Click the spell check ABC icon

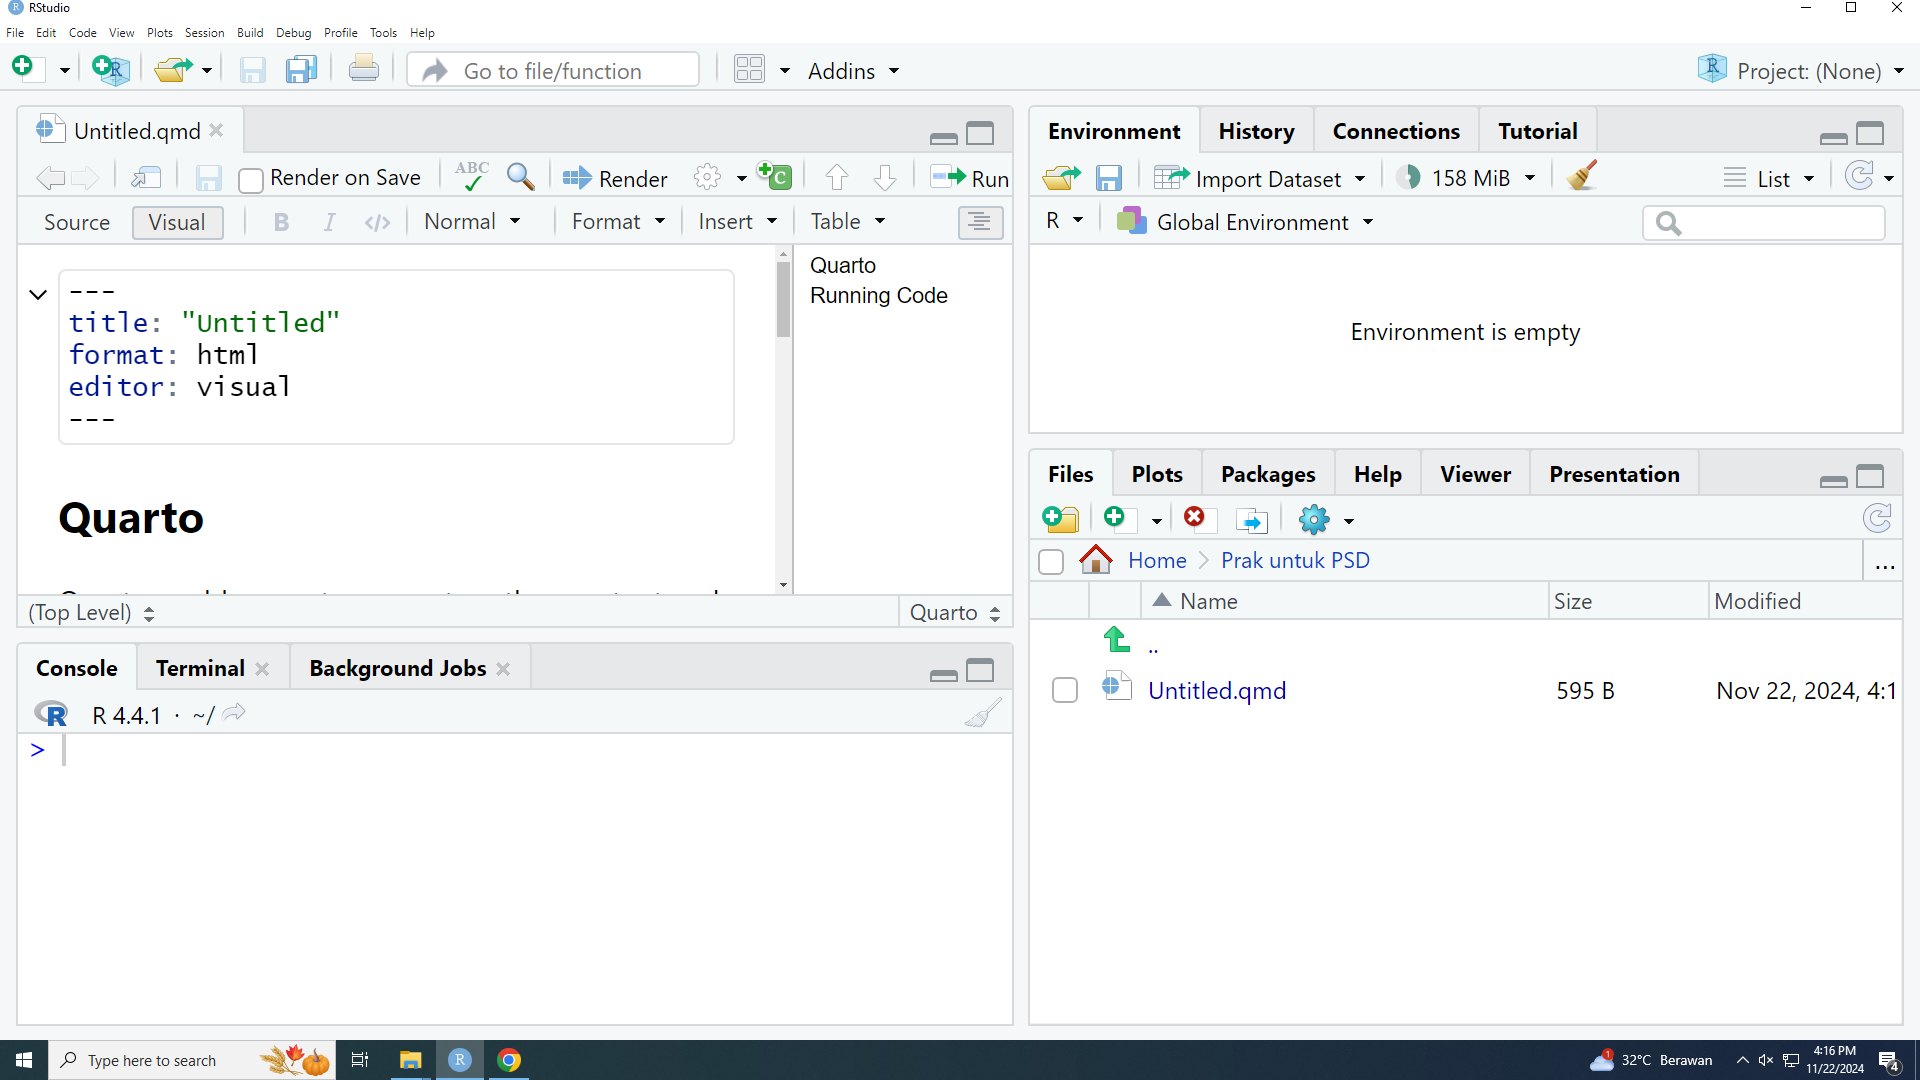pos(471,177)
